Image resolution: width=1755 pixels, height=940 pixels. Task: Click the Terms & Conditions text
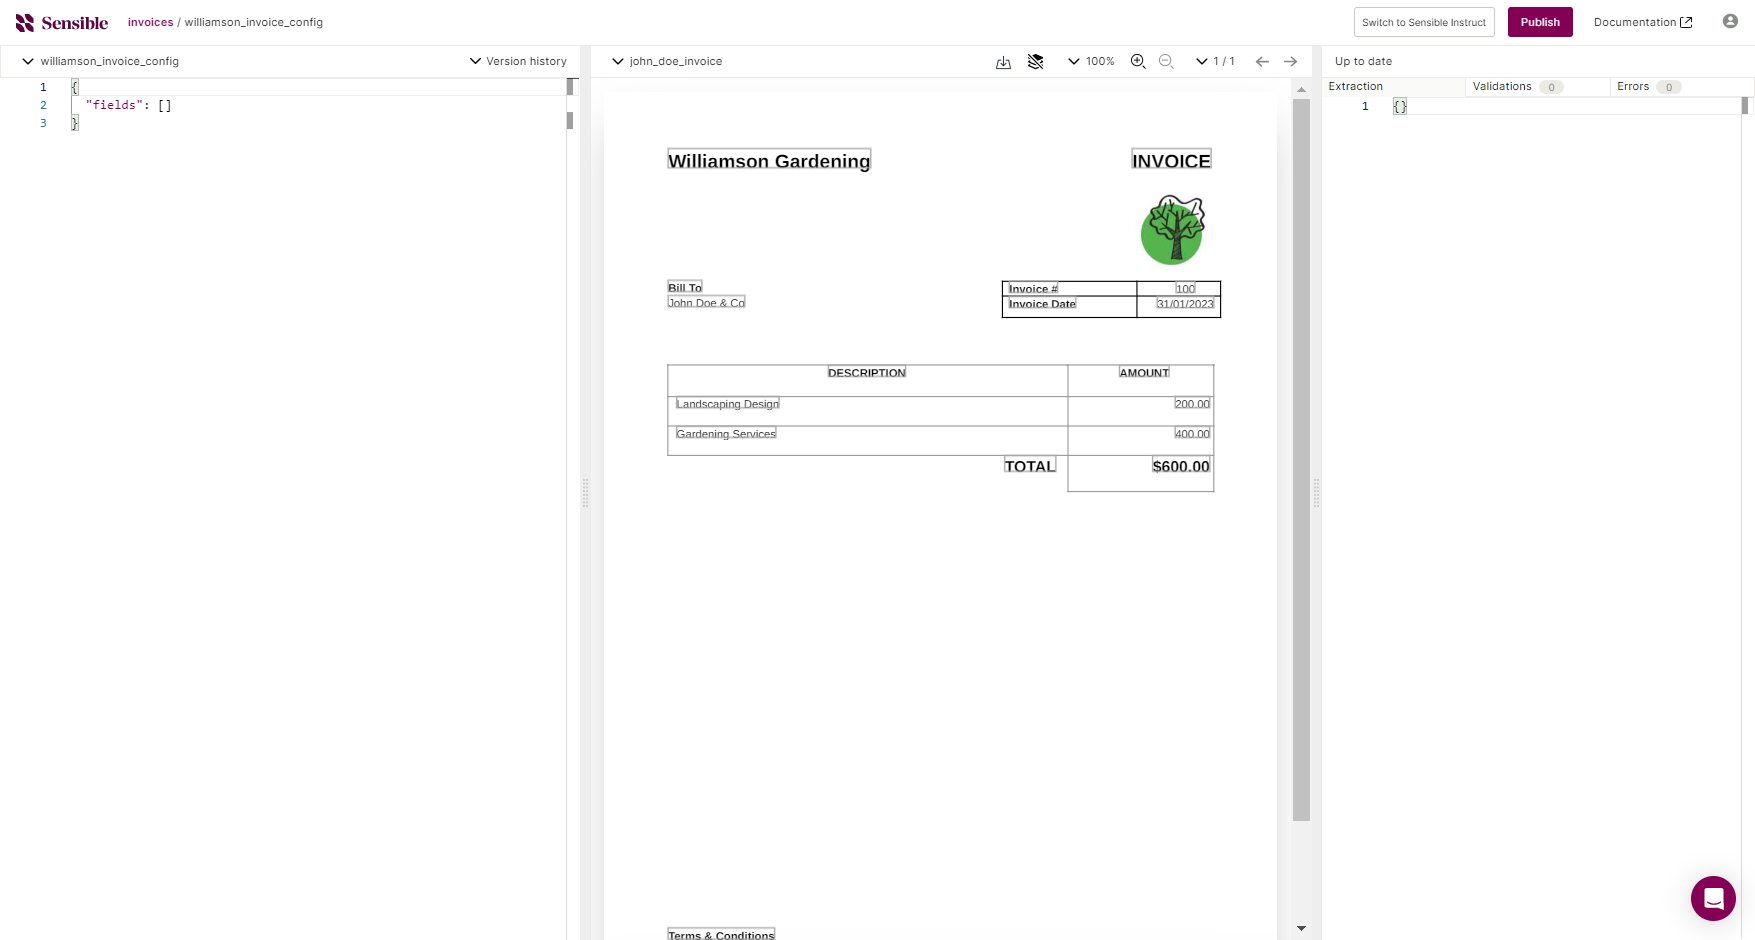tap(721, 935)
